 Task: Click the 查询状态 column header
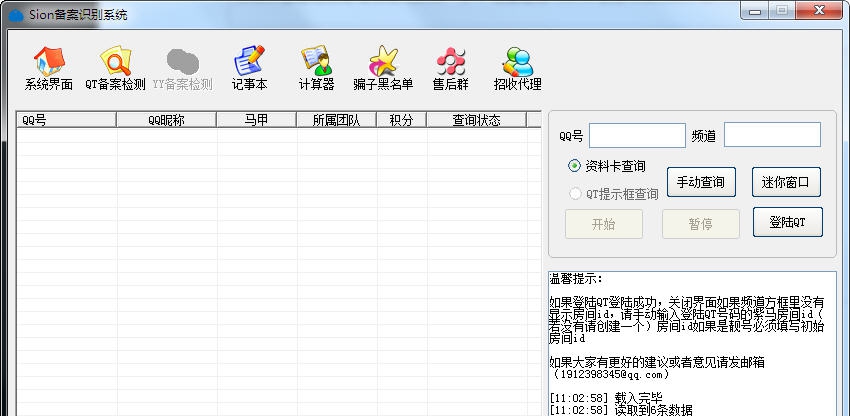click(x=476, y=120)
